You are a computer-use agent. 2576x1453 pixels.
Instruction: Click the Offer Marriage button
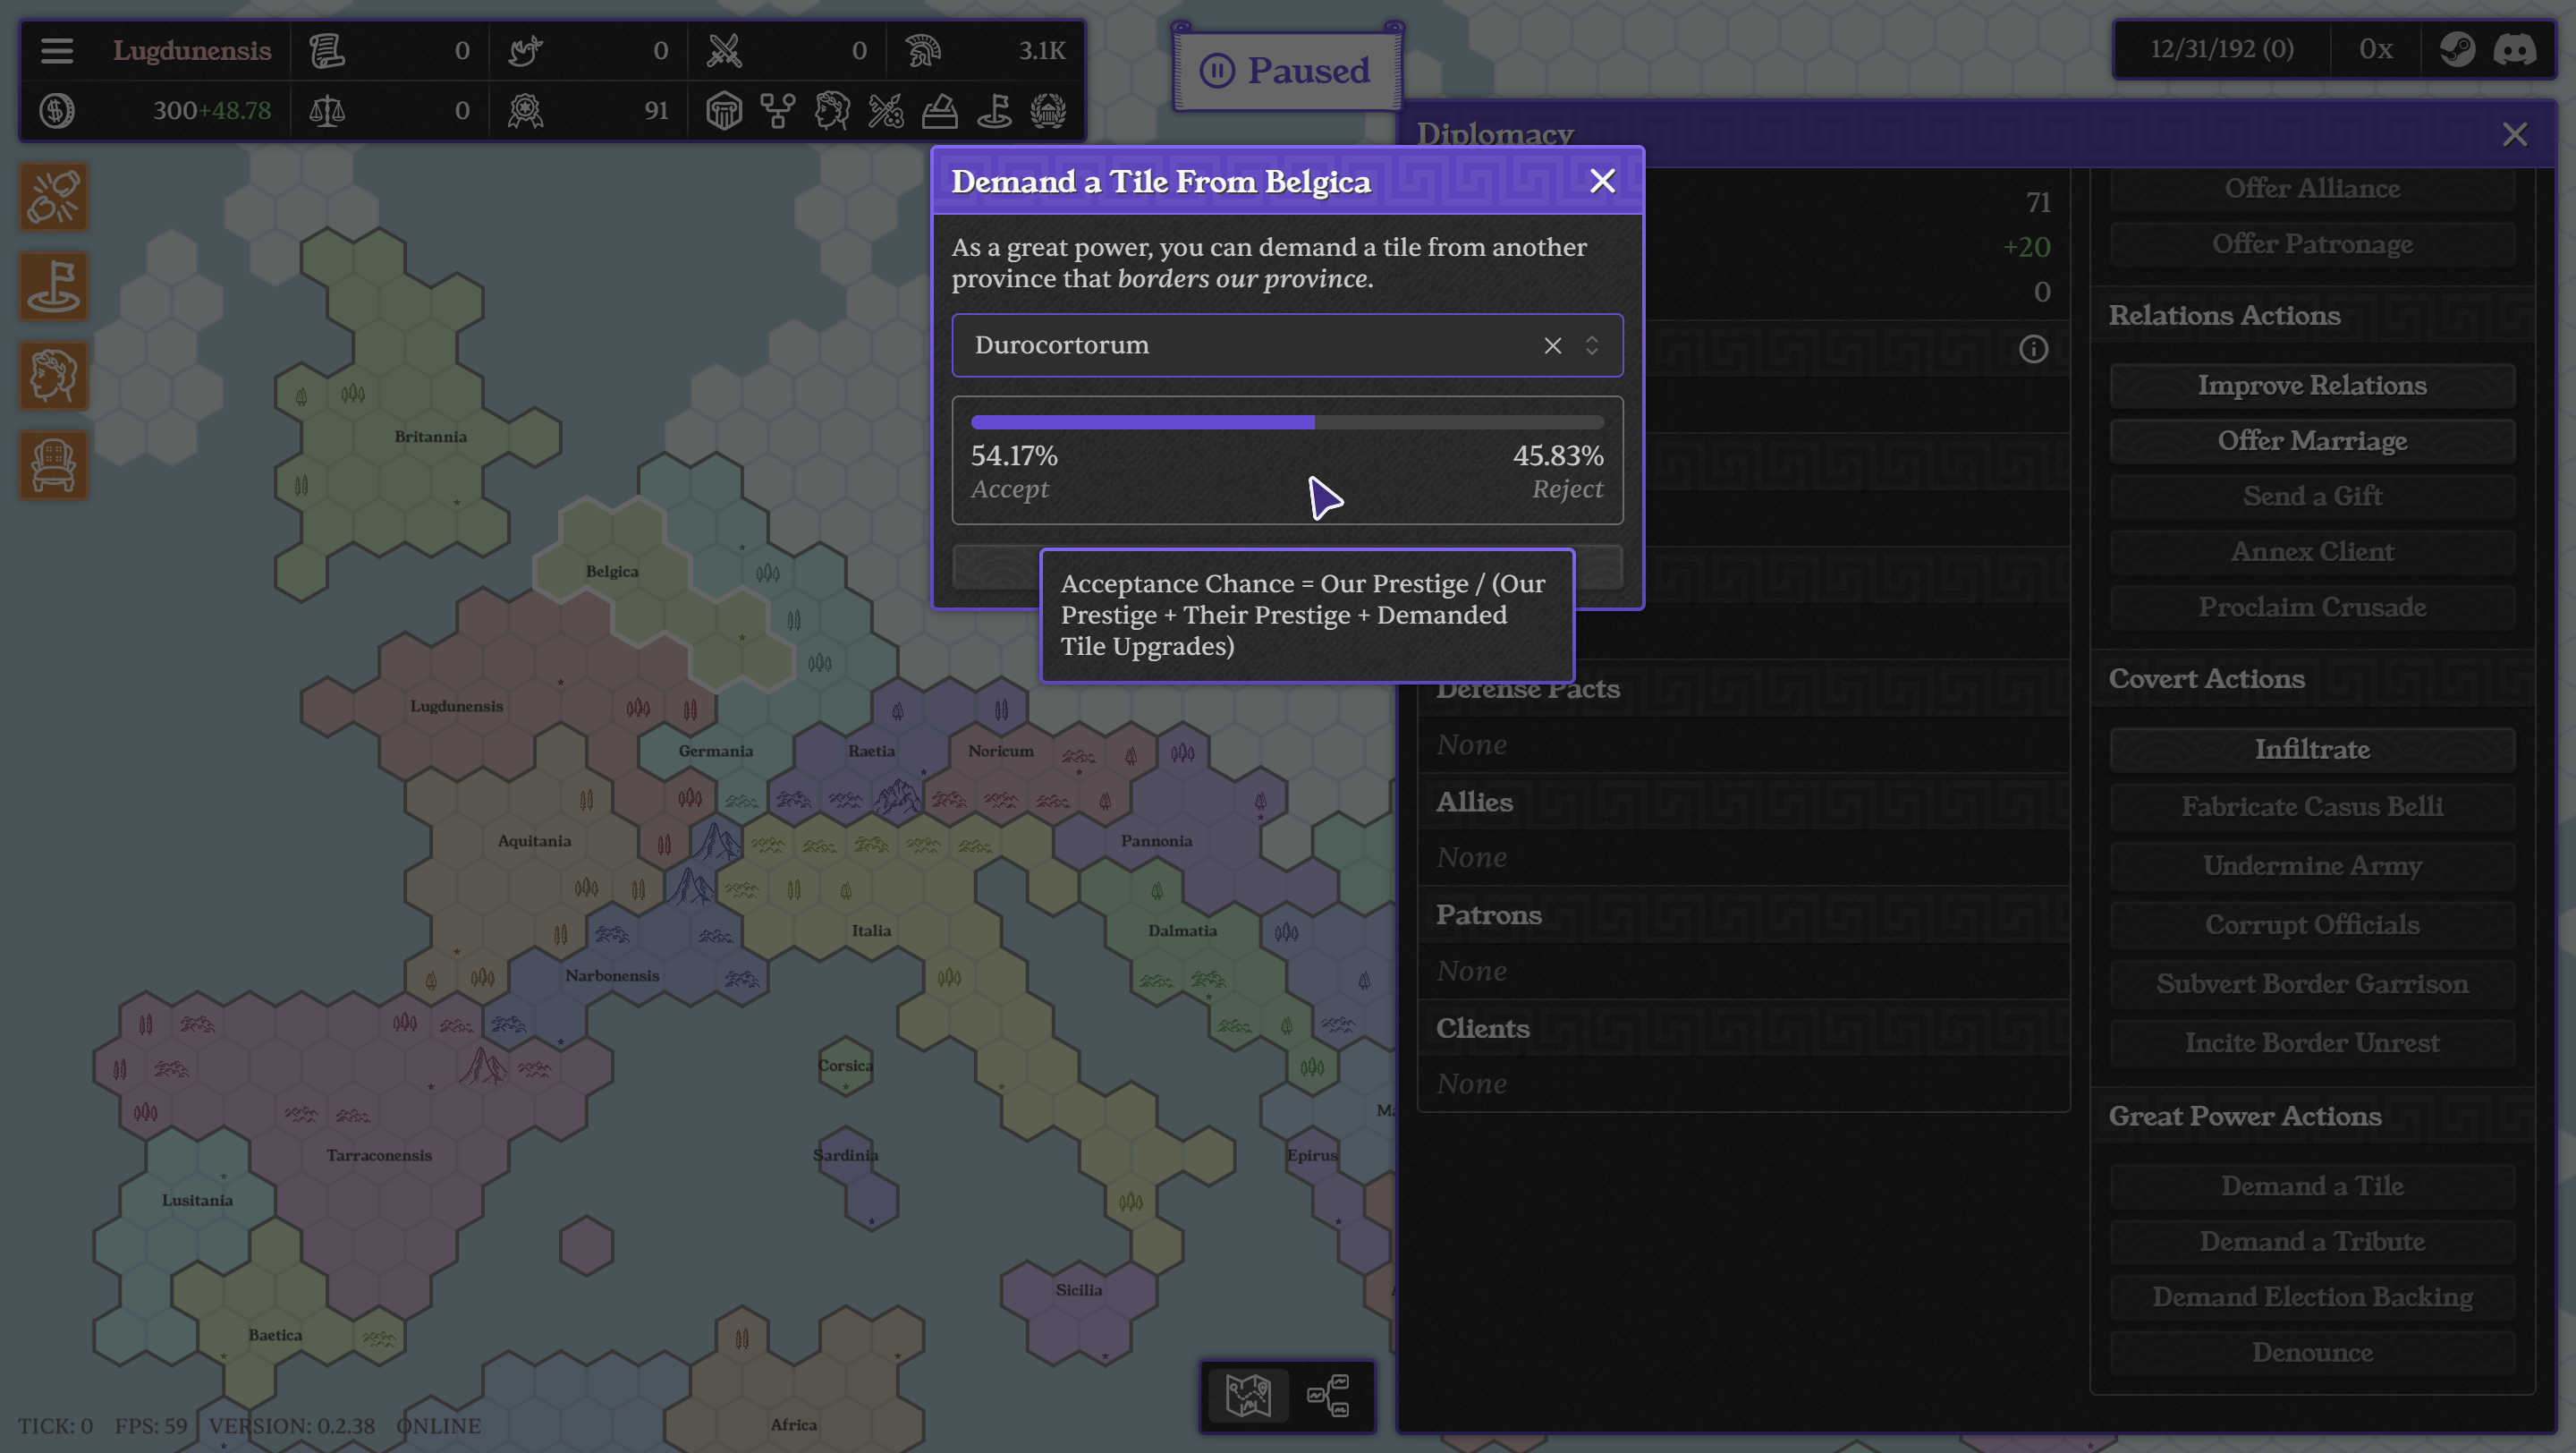(x=2312, y=441)
